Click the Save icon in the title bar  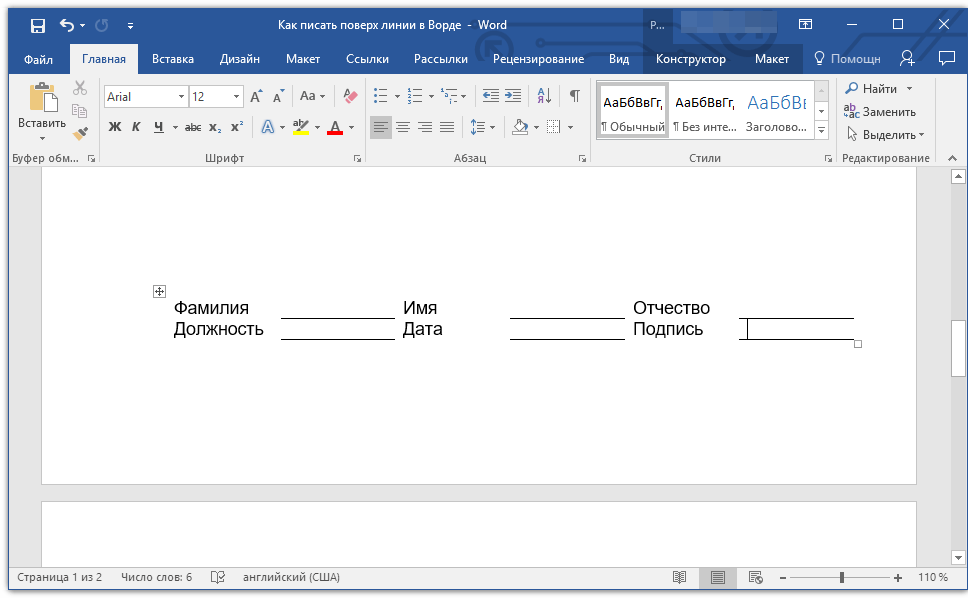(37, 25)
